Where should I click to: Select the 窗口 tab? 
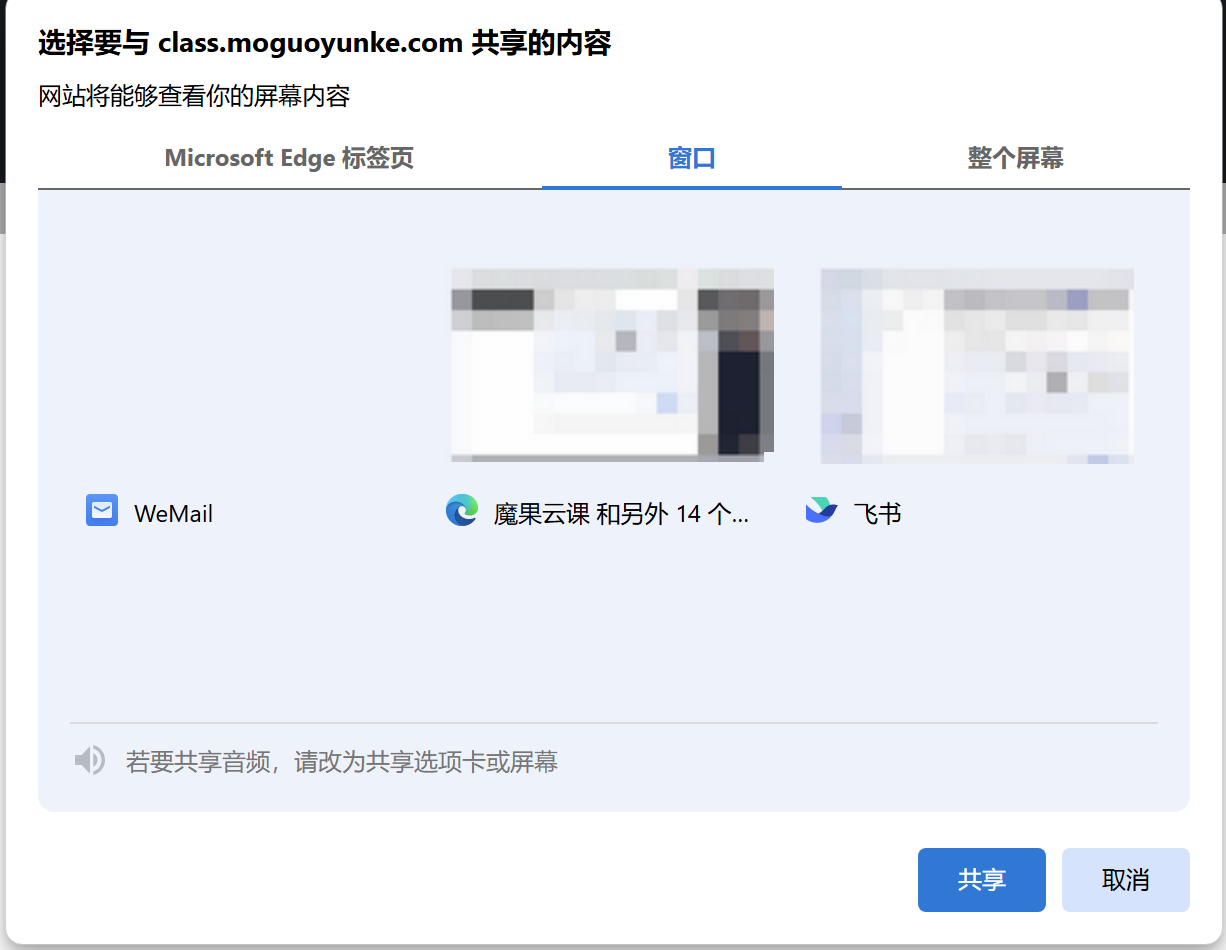pos(692,158)
